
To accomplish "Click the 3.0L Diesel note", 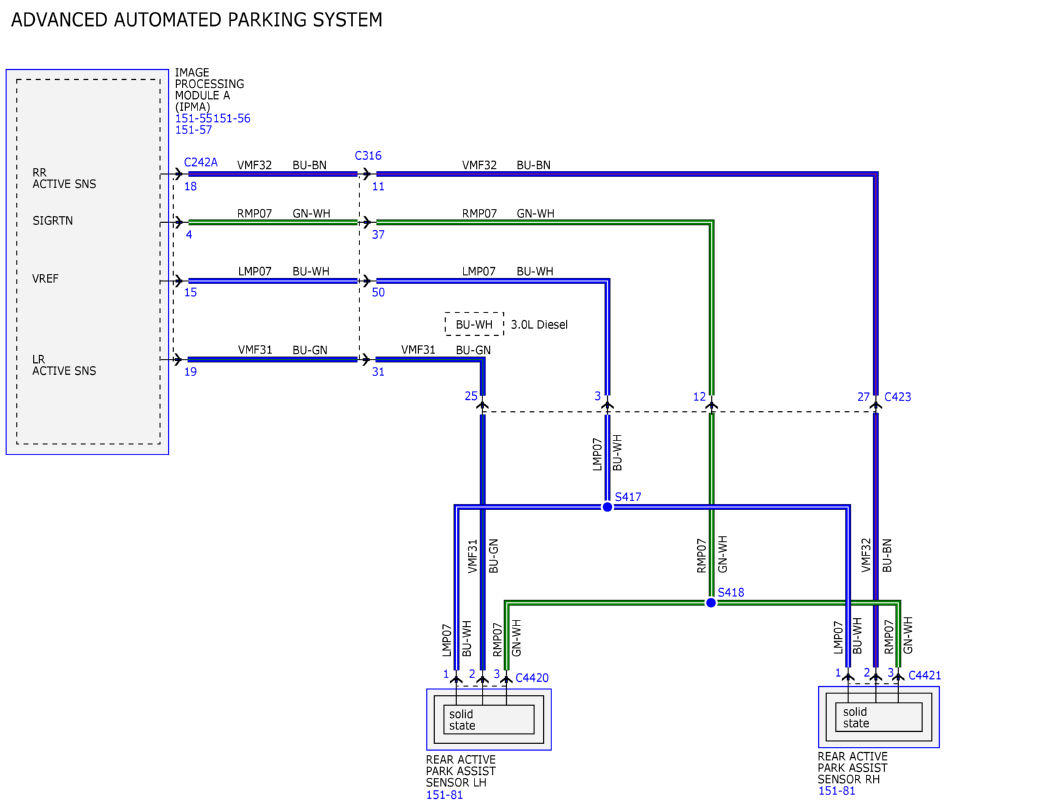I will click(x=539, y=325).
